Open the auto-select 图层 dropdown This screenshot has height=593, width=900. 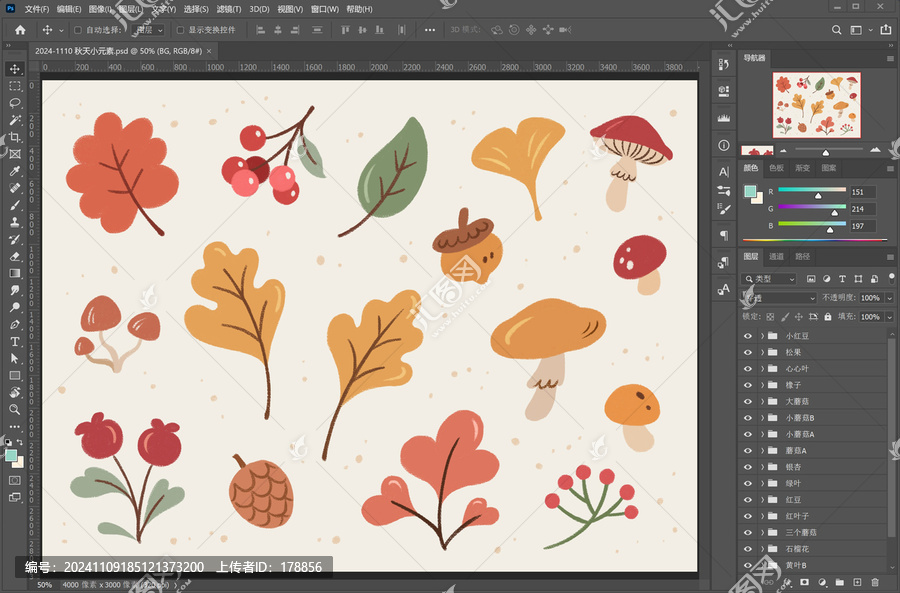click(149, 30)
